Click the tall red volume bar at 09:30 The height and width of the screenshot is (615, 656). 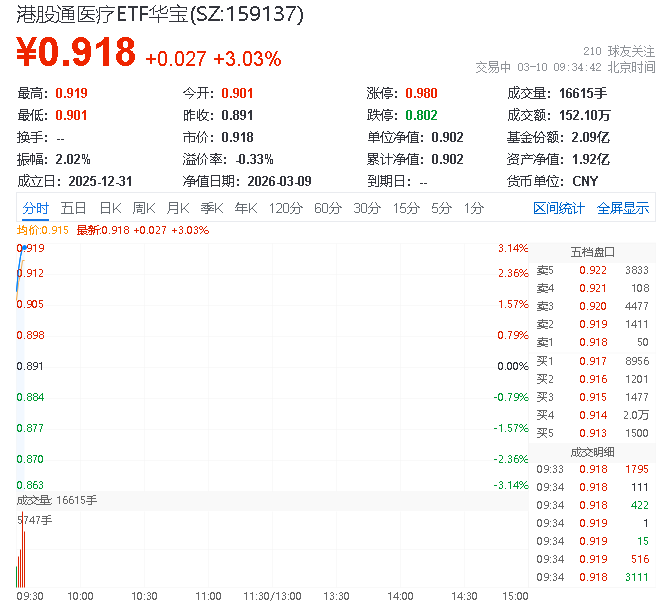[22, 552]
